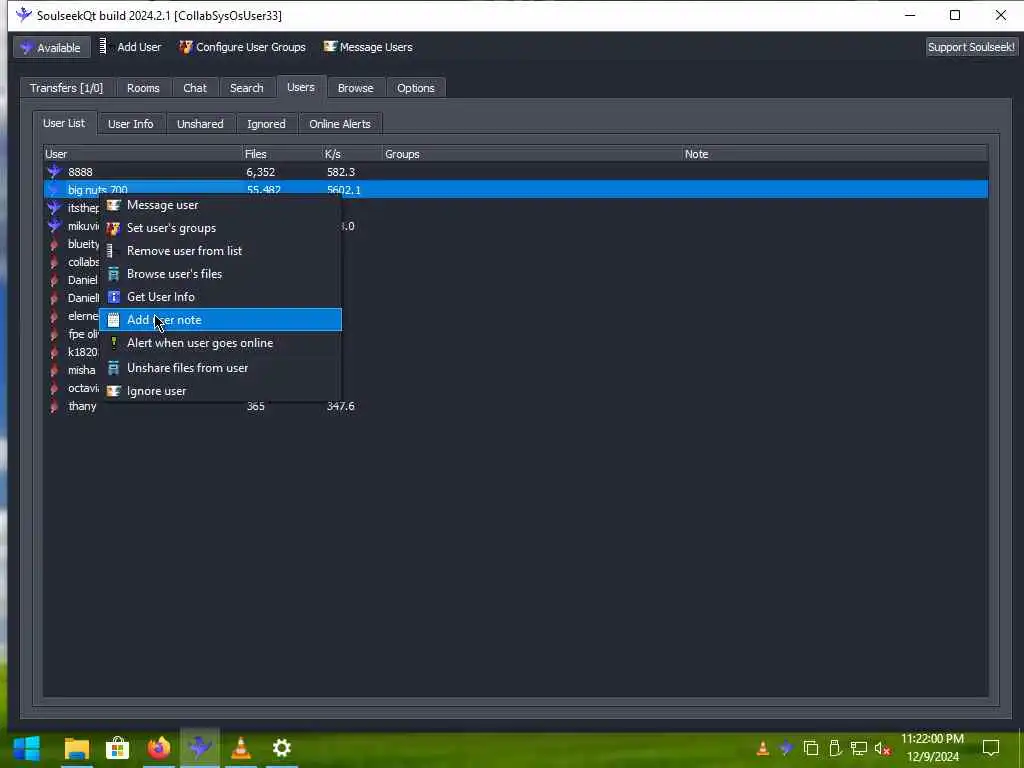Open VLC from the taskbar
The width and height of the screenshot is (1024, 768).
coord(241,748)
